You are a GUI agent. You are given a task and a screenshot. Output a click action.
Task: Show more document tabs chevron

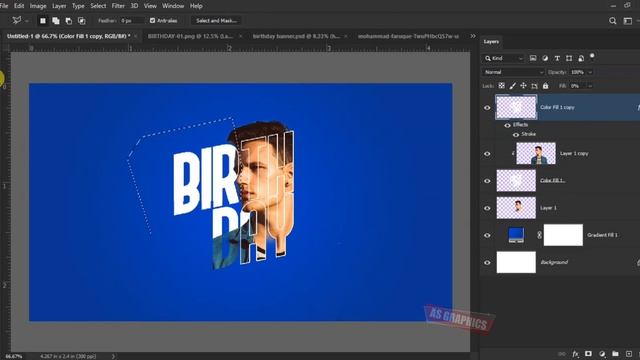click(473, 36)
